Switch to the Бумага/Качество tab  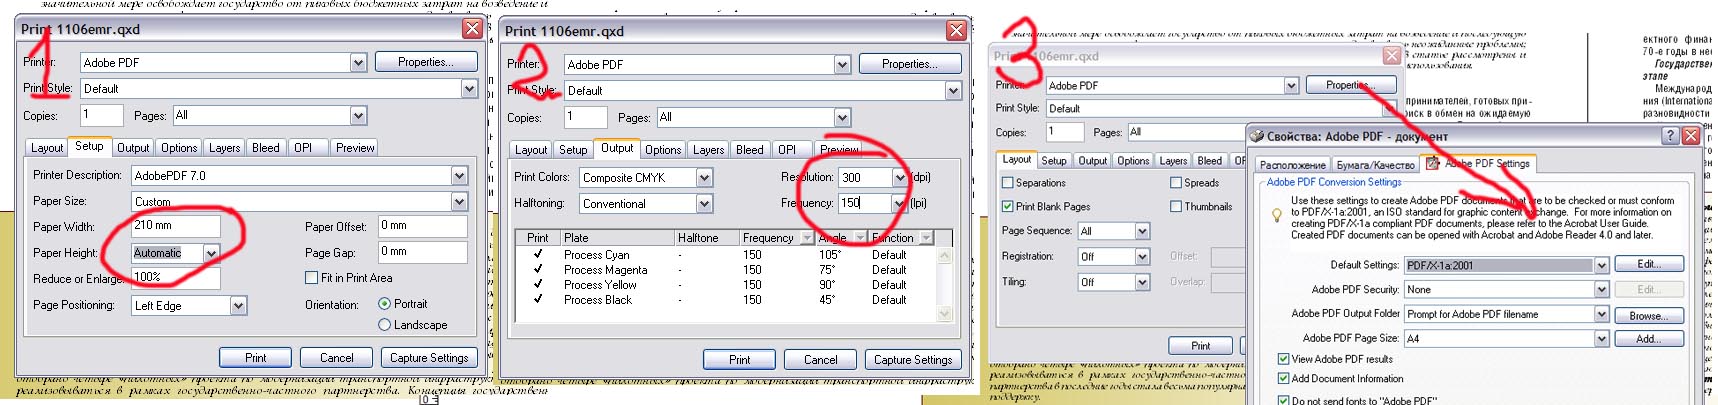click(1375, 165)
